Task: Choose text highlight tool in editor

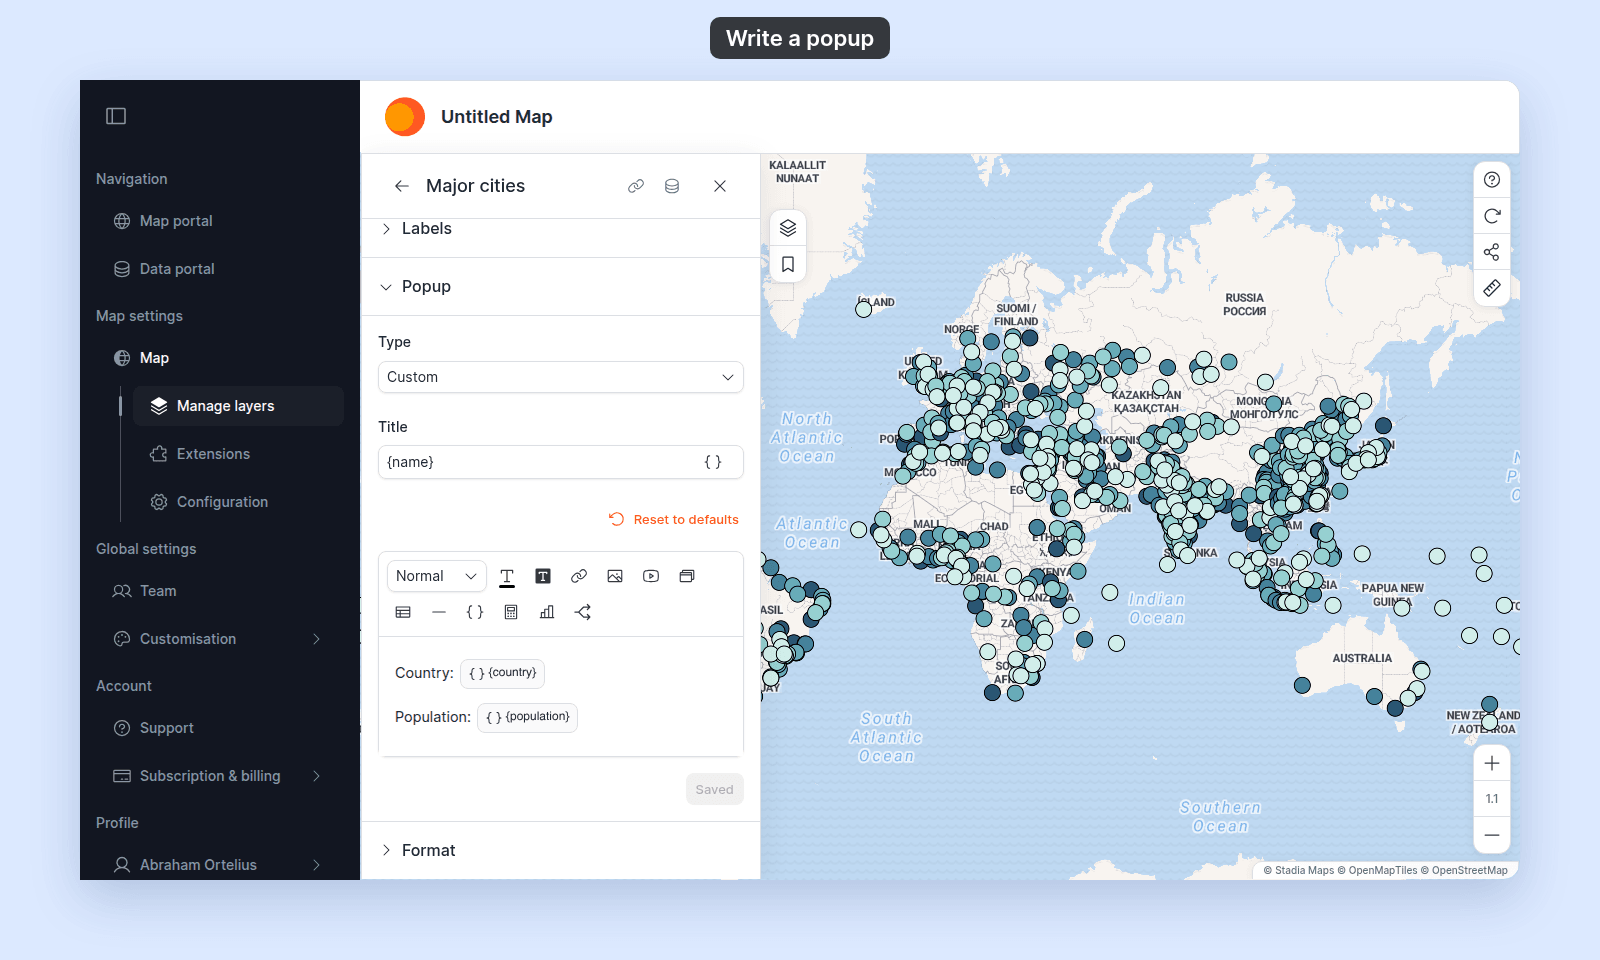Action: (543, 576)
